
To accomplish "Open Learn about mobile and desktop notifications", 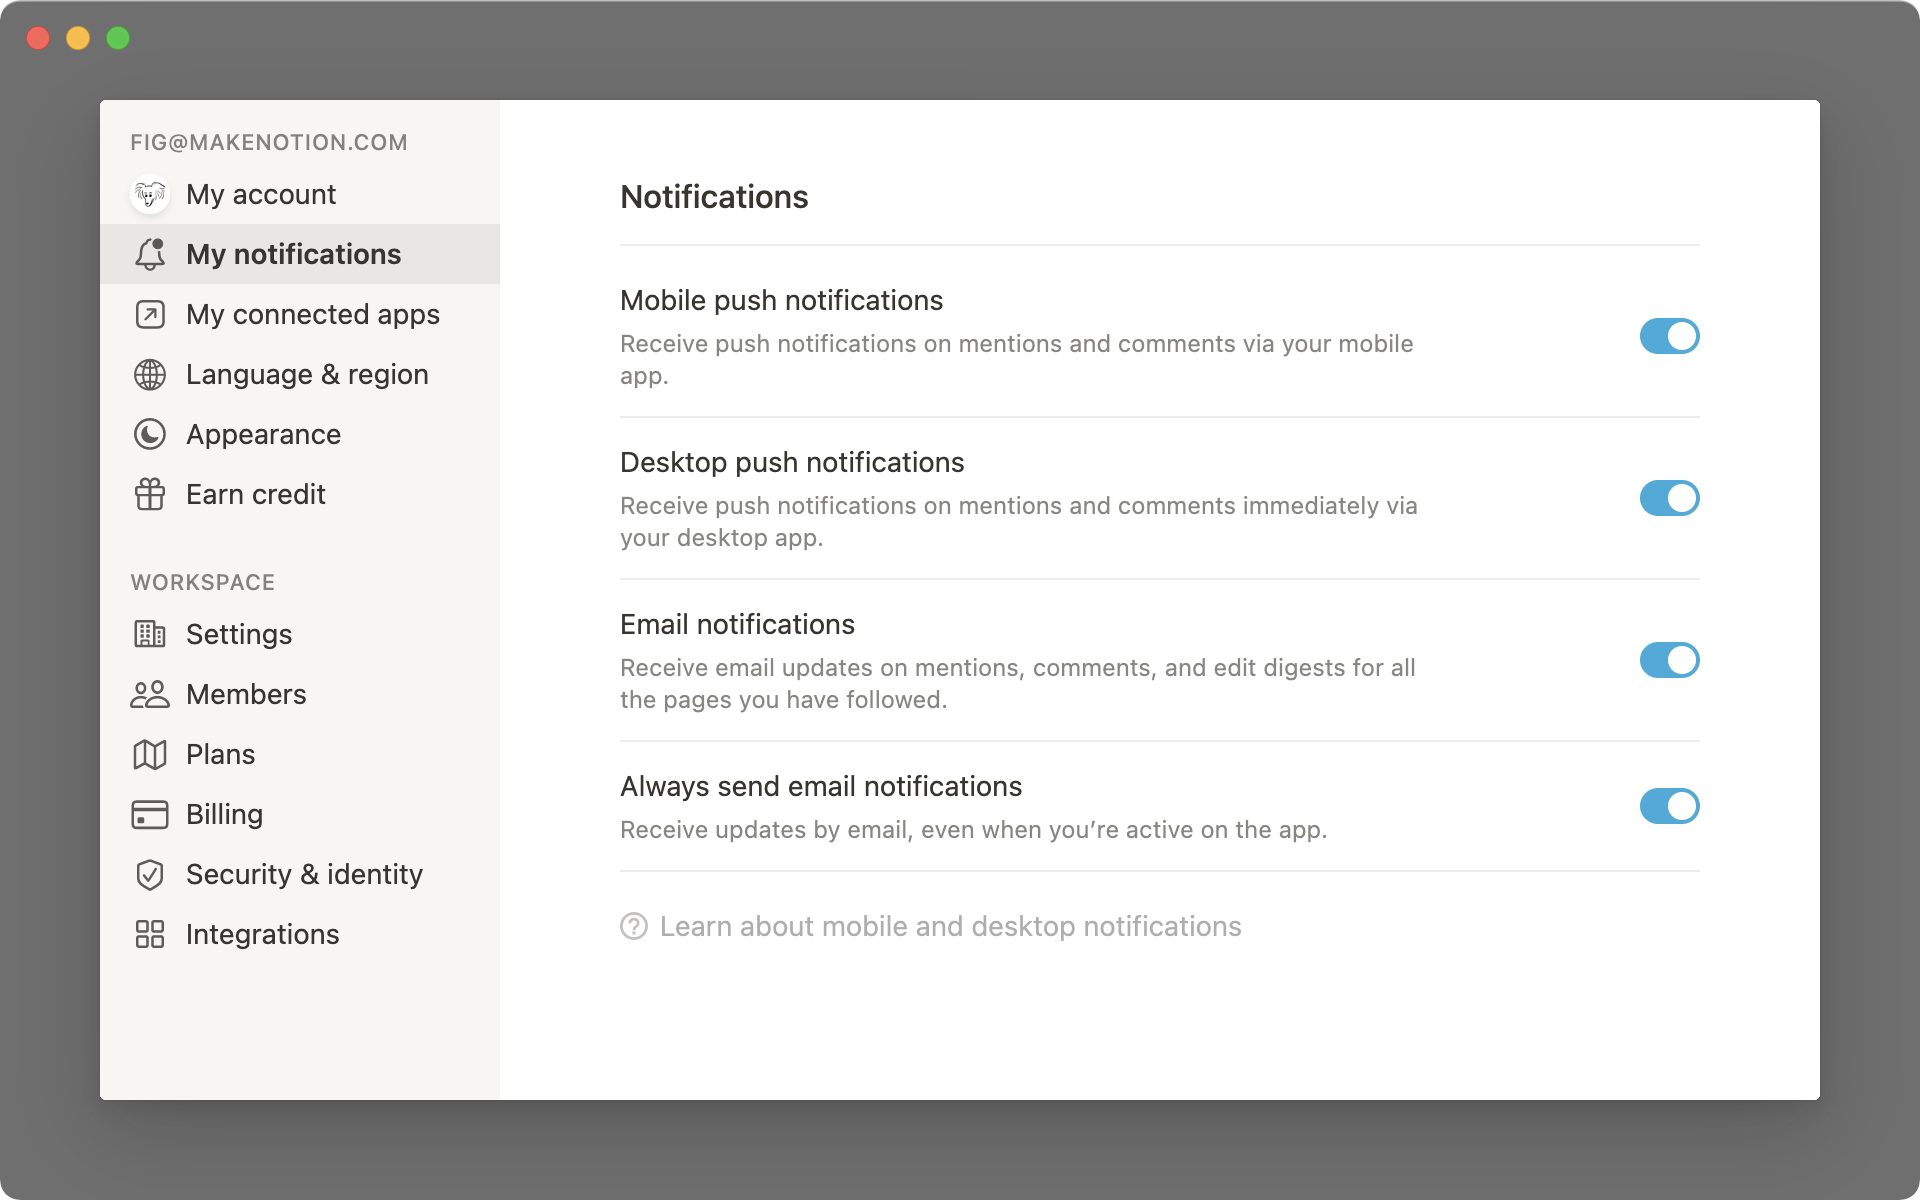I will coord(950,926).
